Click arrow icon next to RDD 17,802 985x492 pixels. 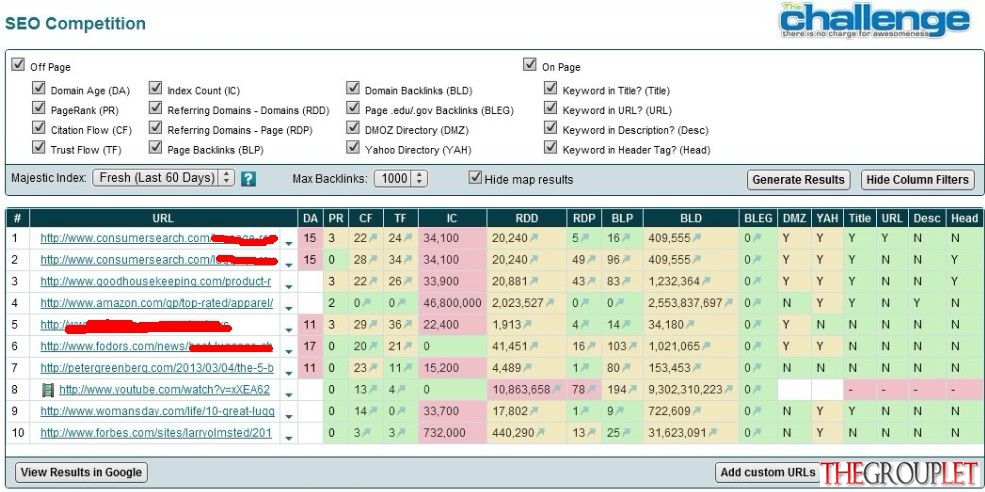[x=533, y=412]
